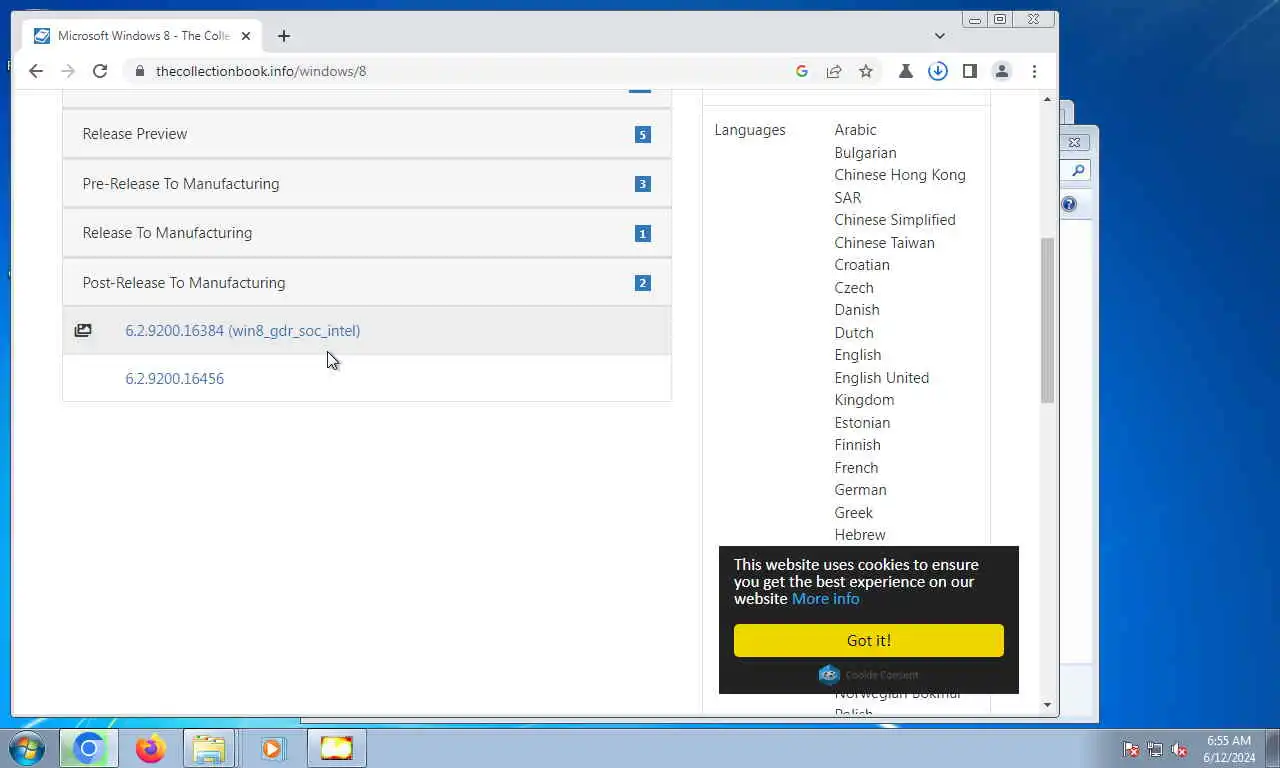Open build 6.2.9200.16456 link
1280x768 pixels.
[175, 379]
